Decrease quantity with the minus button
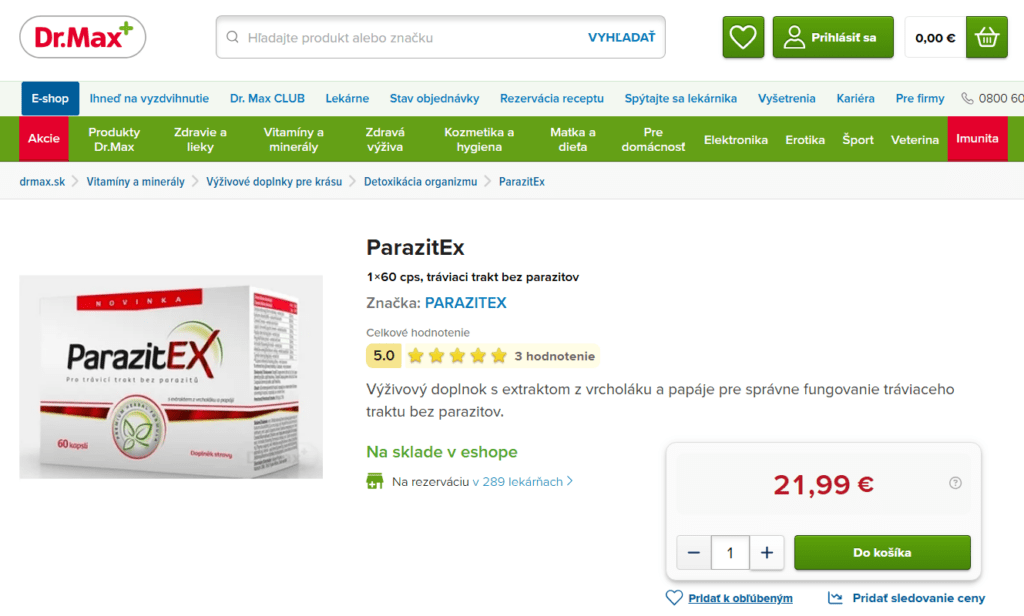Viewport: 1024px width, 616px height. coord(694,553)
